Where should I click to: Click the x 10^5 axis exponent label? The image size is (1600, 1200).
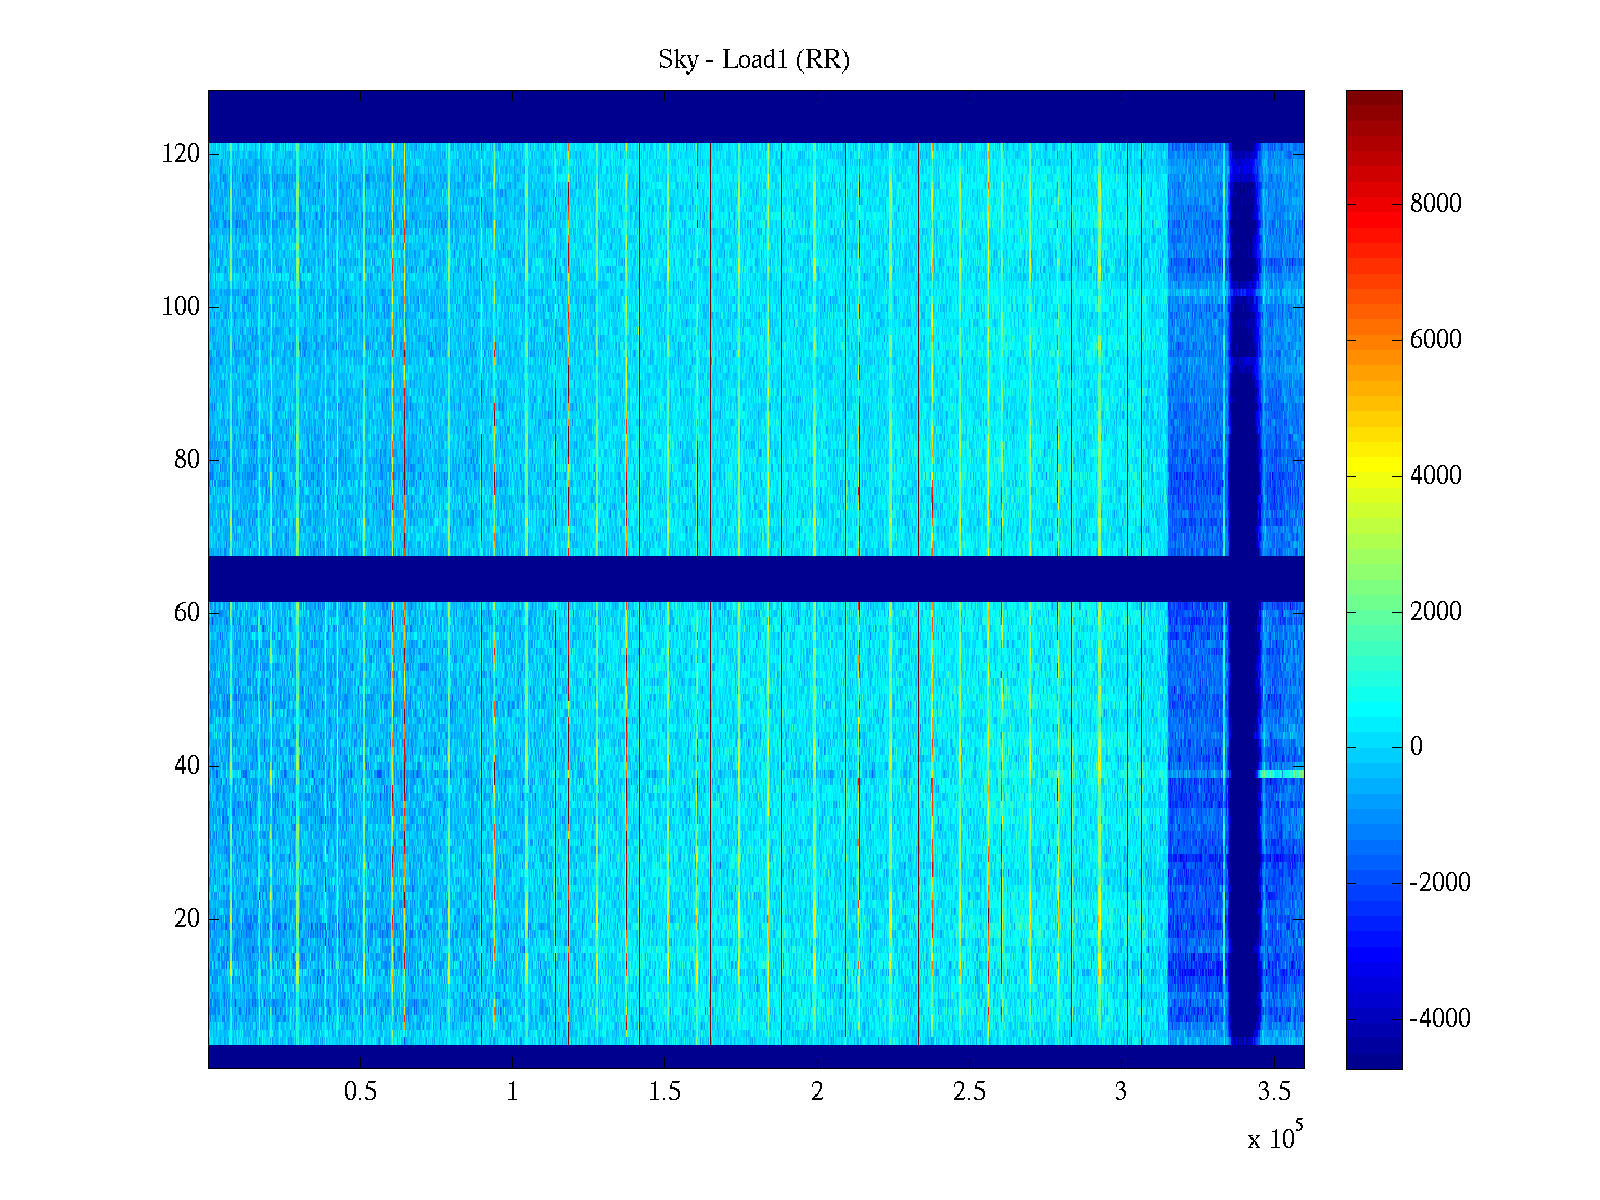point(1274,1137)
